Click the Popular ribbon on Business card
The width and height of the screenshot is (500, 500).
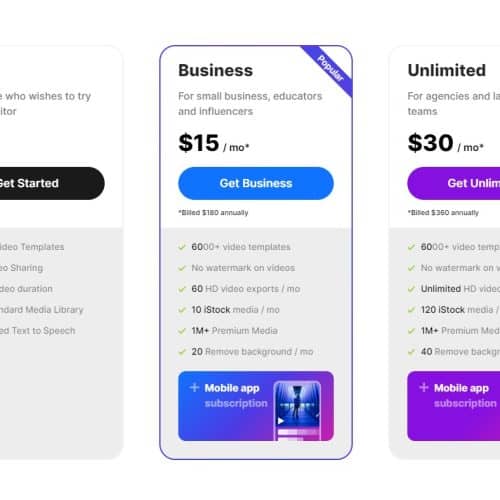click(328, 70)
